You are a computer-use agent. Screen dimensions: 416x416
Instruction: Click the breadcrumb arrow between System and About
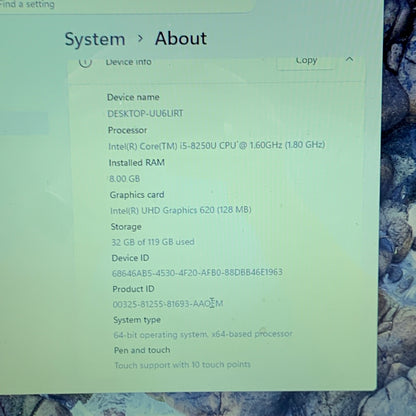click(140, 39)
